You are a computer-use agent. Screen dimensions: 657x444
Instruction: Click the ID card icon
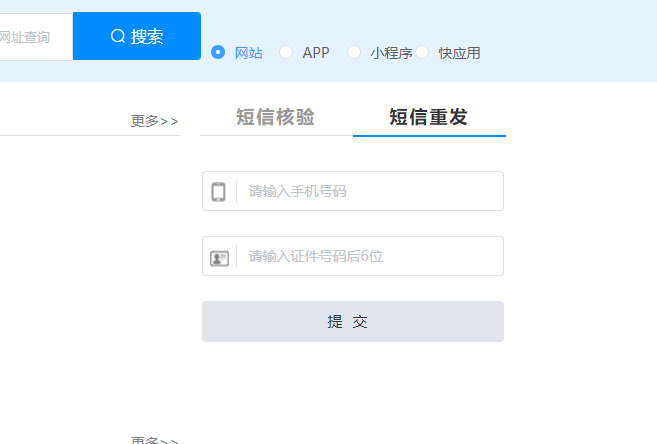[220, 258]
